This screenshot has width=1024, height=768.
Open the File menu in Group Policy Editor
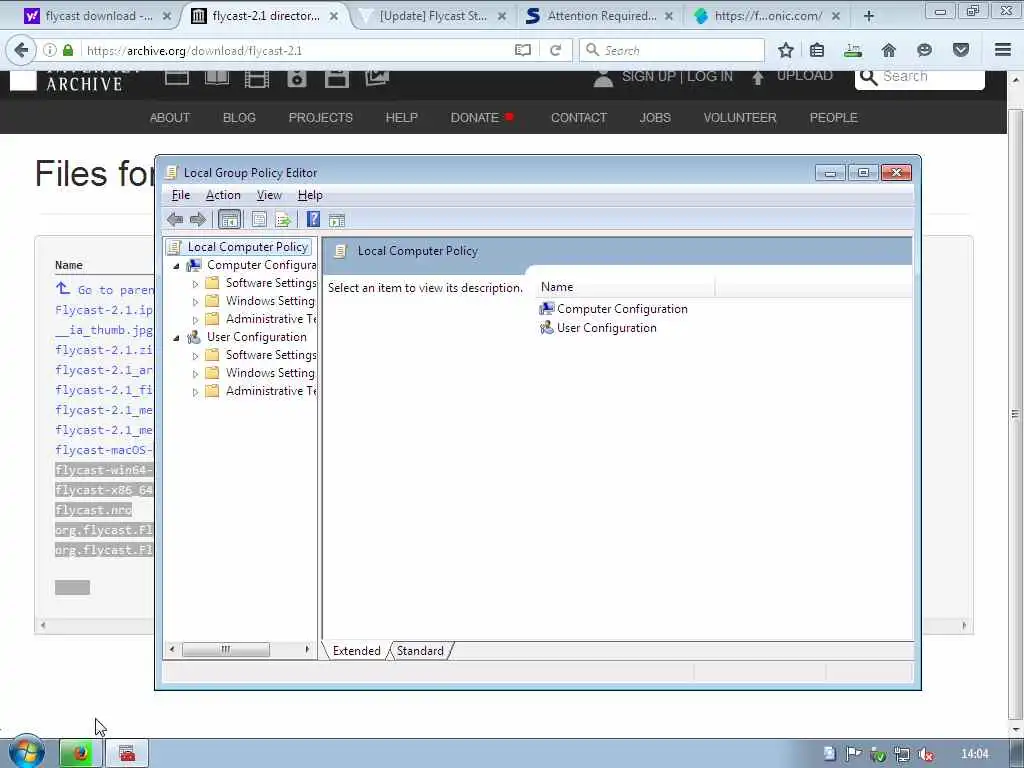181,195
